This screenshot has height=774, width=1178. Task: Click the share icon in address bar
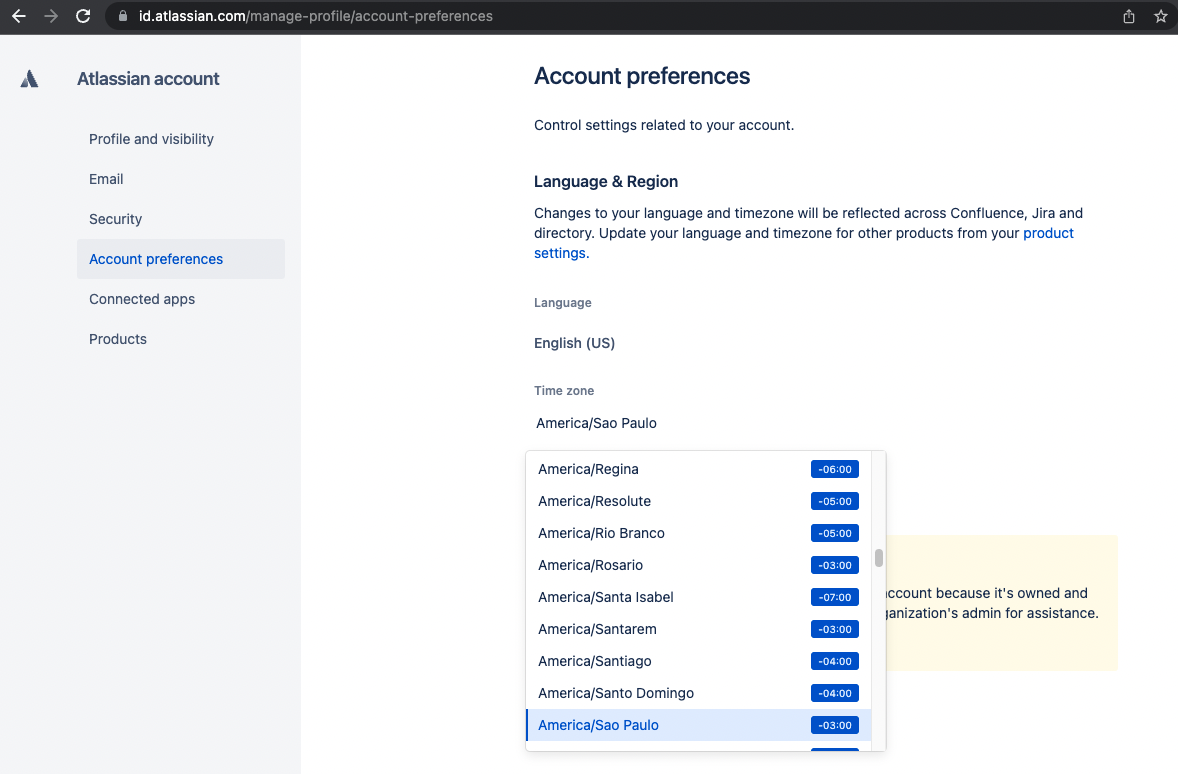1129,16
